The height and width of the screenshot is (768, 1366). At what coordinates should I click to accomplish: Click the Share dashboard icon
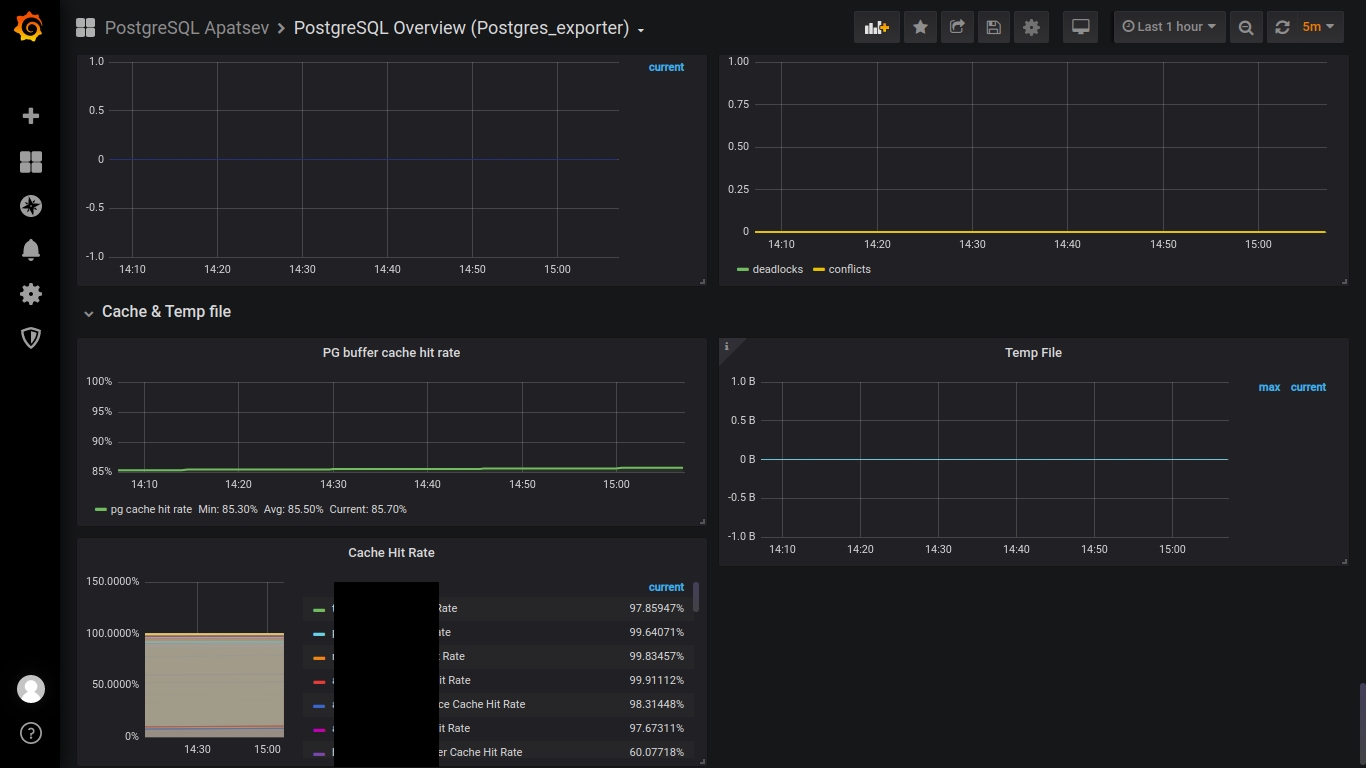pos(957,27)
